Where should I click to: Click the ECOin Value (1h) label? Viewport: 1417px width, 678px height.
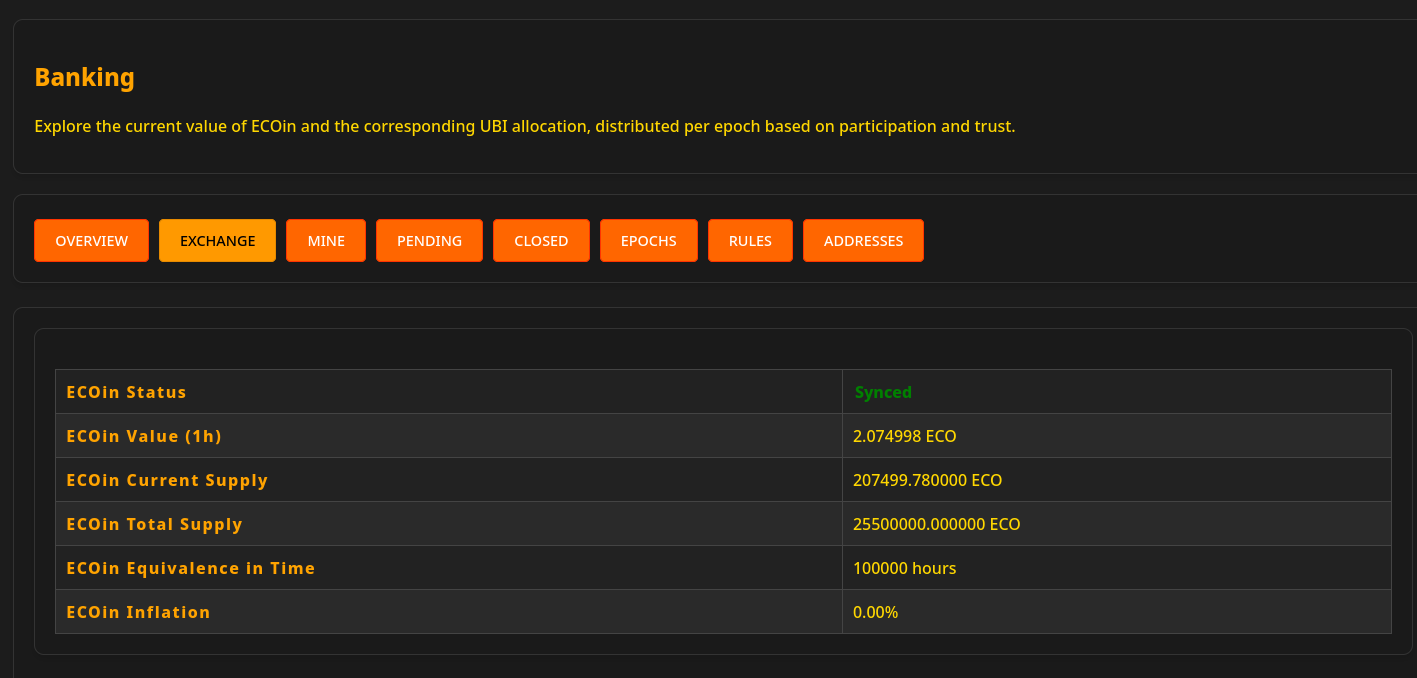144,436
